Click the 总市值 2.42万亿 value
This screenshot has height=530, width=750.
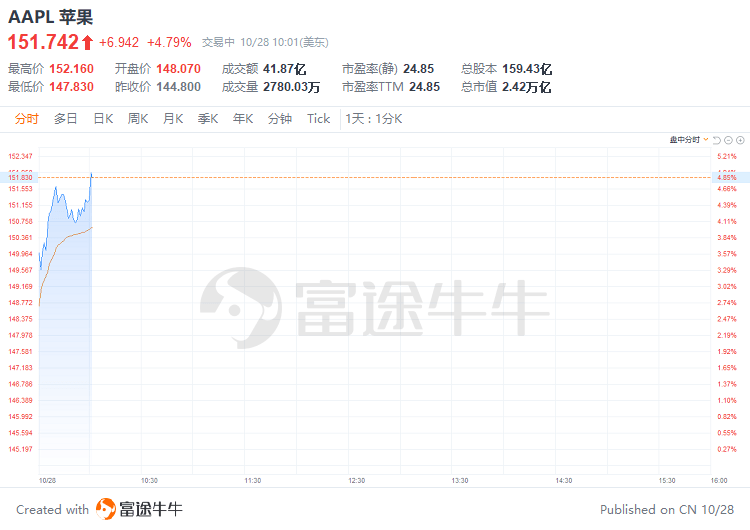tap(527, 87)
